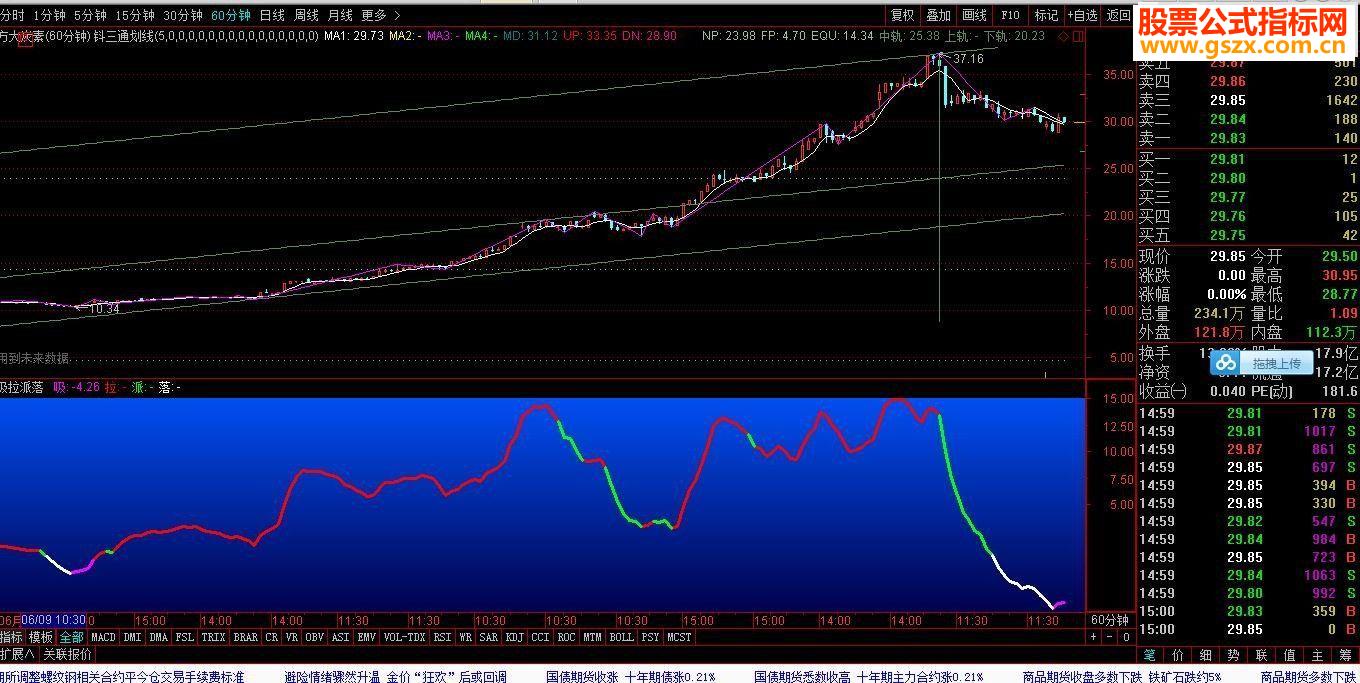Select the 联 linked tab

(x=1262, y=656)
